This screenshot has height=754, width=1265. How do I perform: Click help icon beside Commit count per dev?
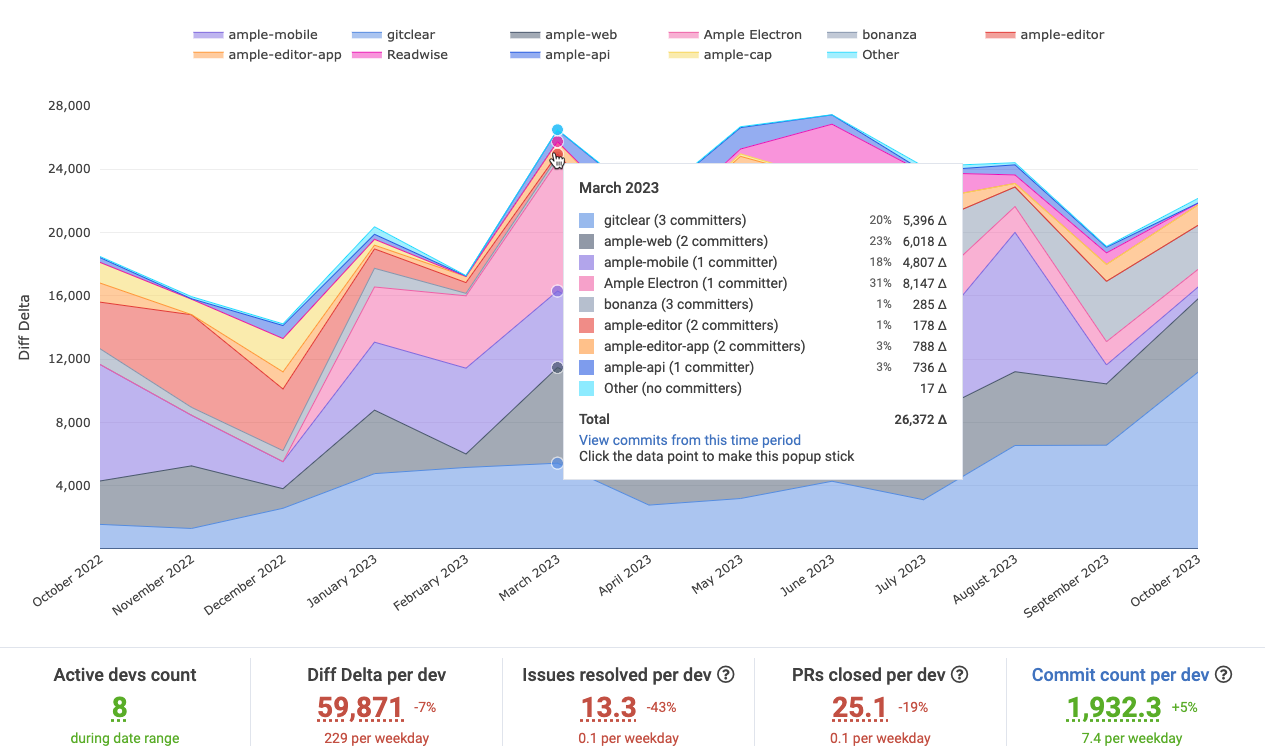(1223, 675)
